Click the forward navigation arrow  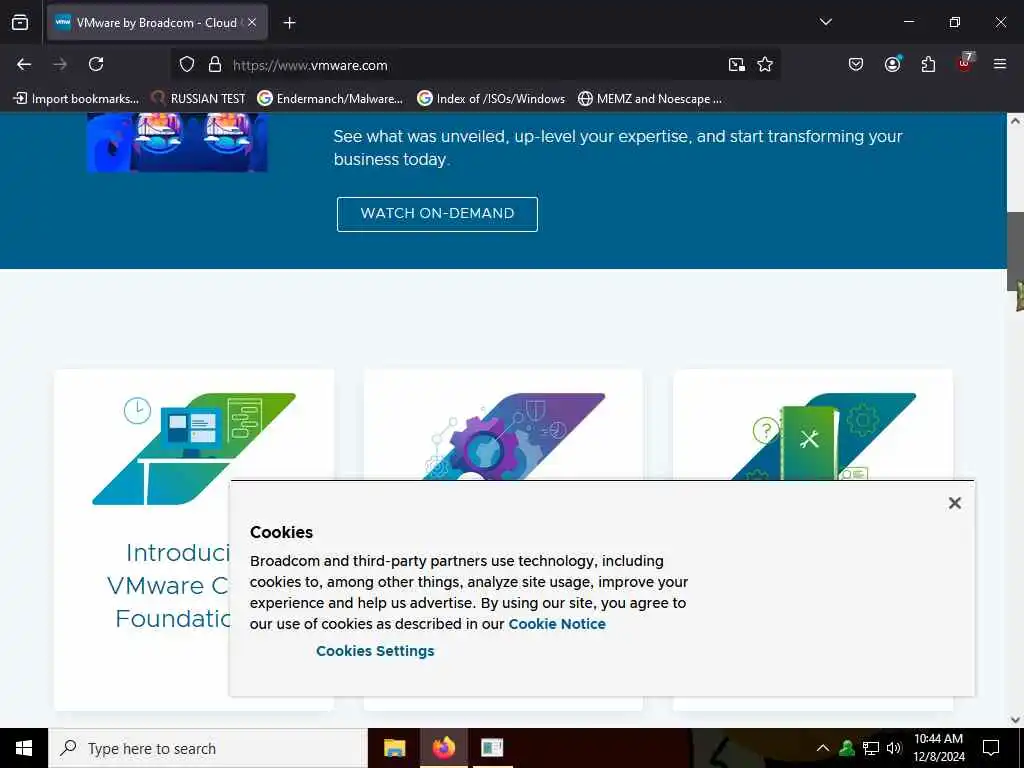click(60, 64)
